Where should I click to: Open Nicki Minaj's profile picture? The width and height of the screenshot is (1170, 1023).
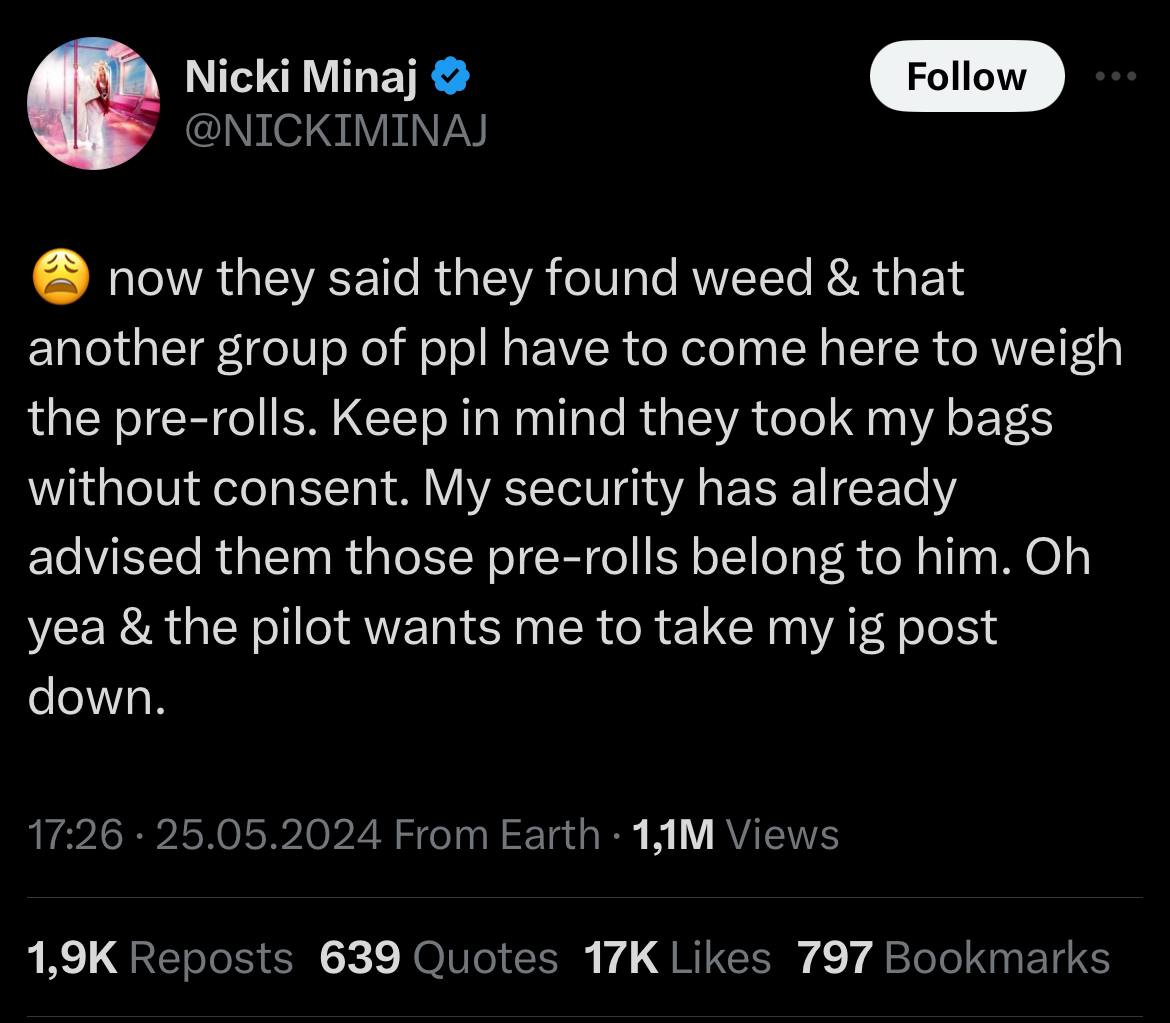(94, 103)
